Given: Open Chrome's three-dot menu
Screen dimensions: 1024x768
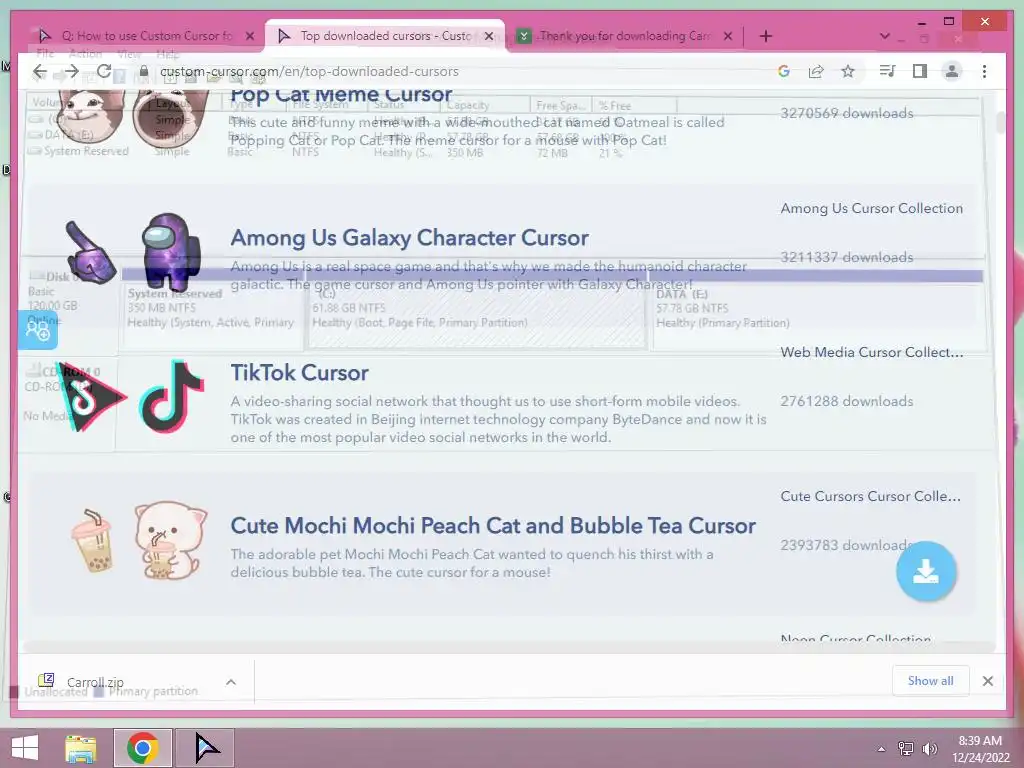Looking at the screenshot, I should coord(984,71).
